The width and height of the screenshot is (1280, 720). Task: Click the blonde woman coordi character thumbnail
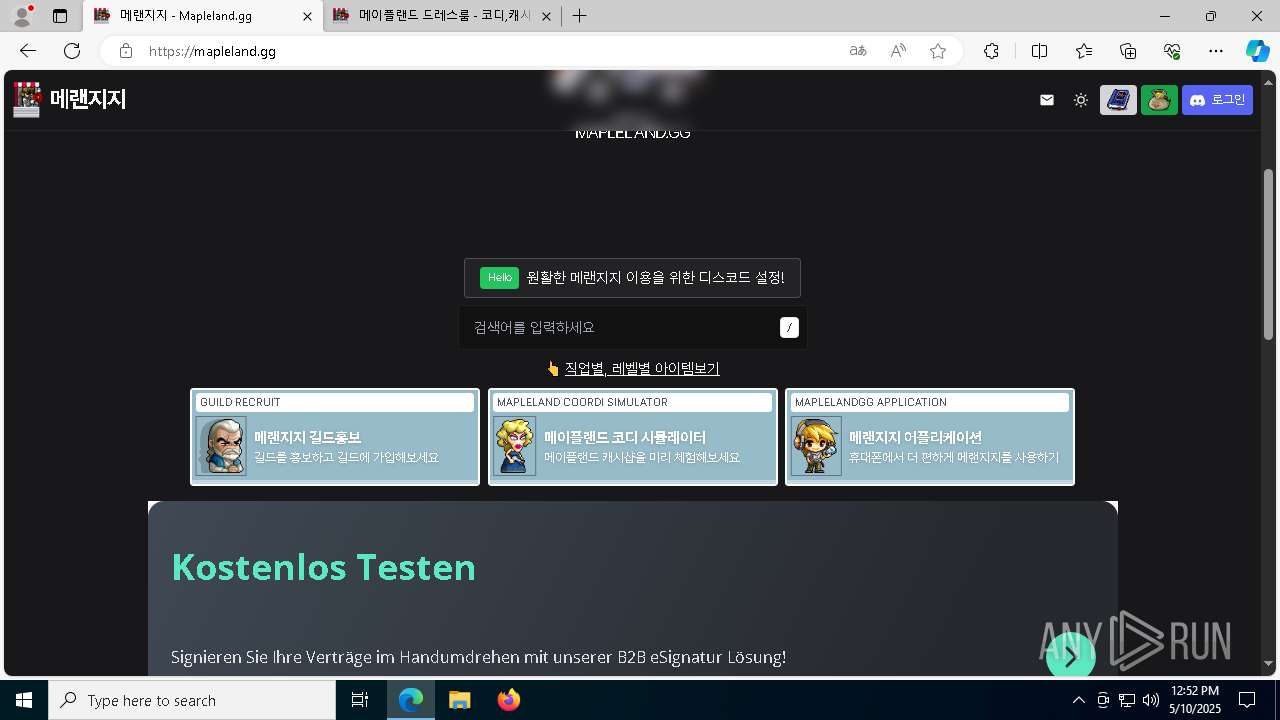pyautogui.click(x=515, y=446)
